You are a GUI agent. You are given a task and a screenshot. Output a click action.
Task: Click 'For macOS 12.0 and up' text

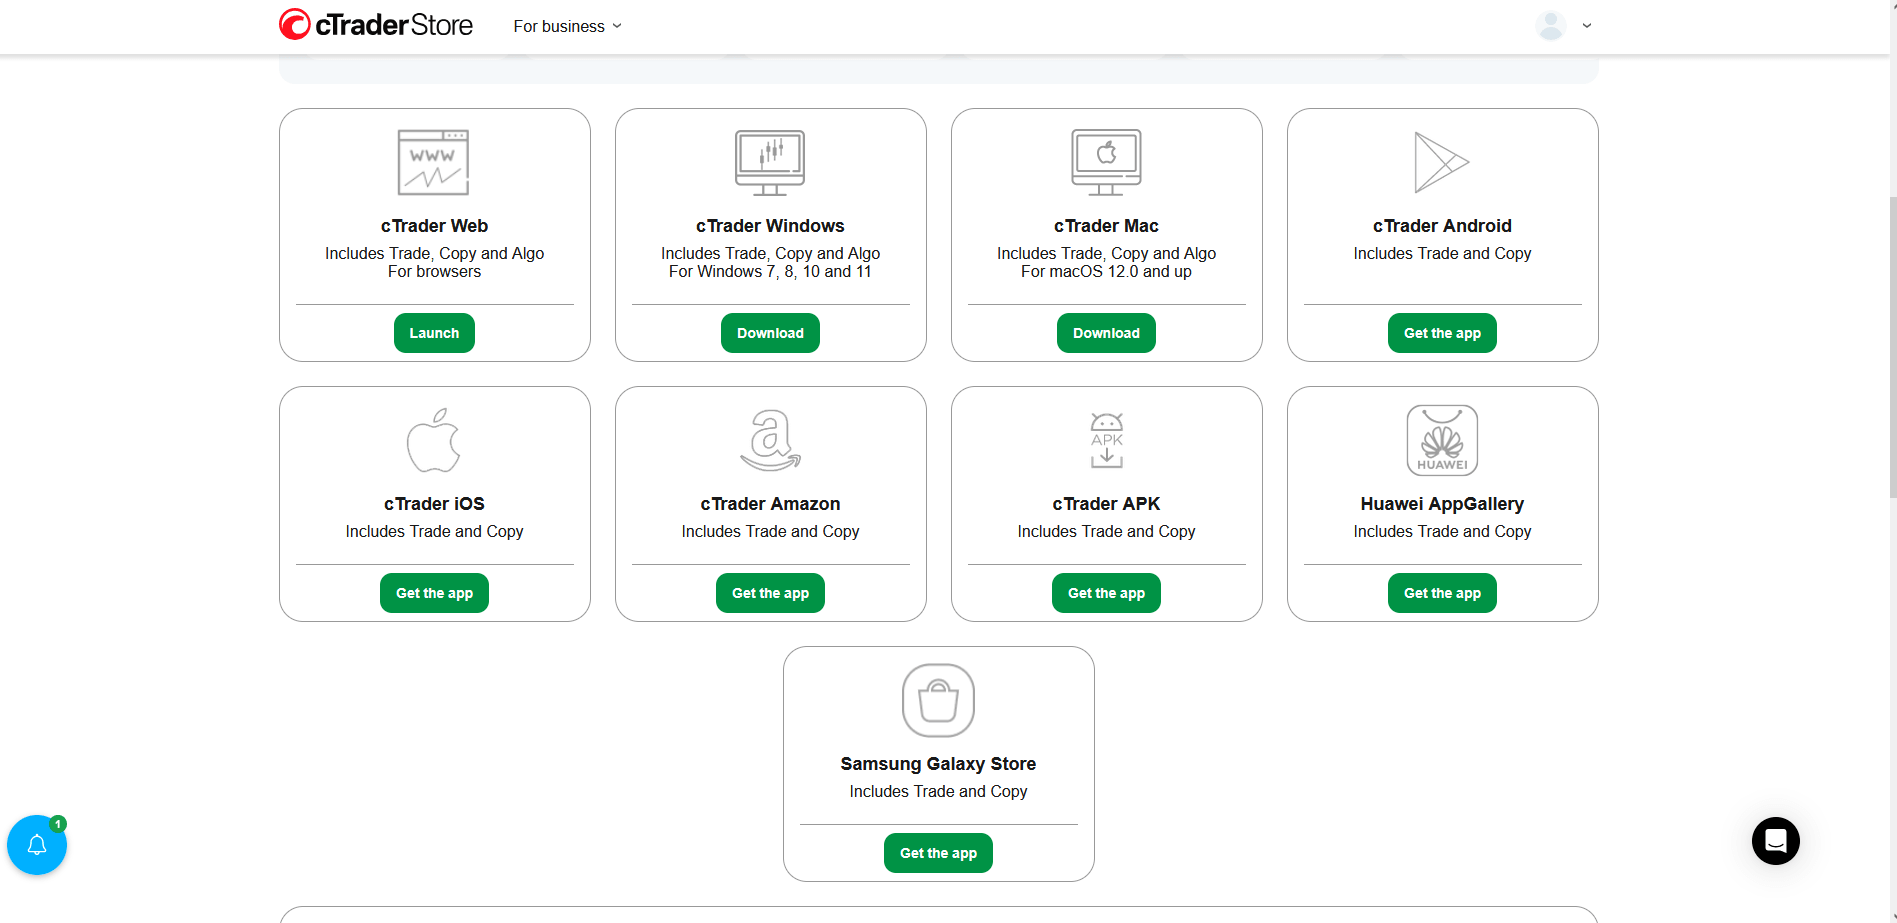click(x=1106, y=272)
